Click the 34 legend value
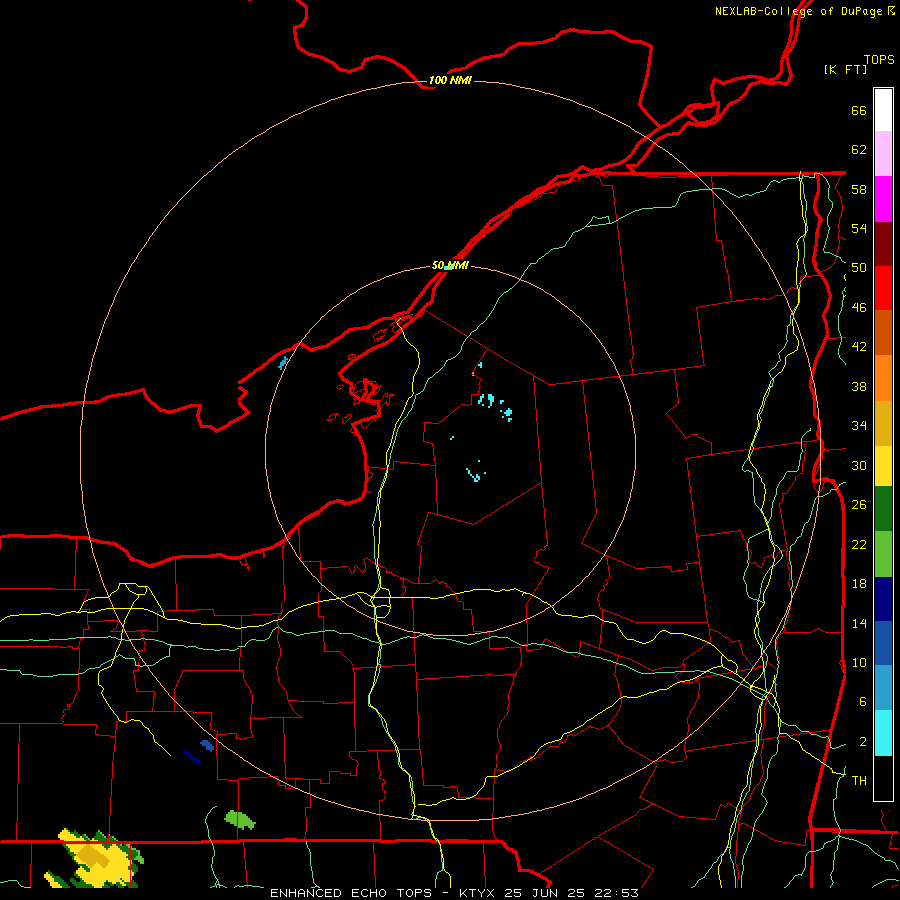 pyautogui.click(x=859, y=425)
